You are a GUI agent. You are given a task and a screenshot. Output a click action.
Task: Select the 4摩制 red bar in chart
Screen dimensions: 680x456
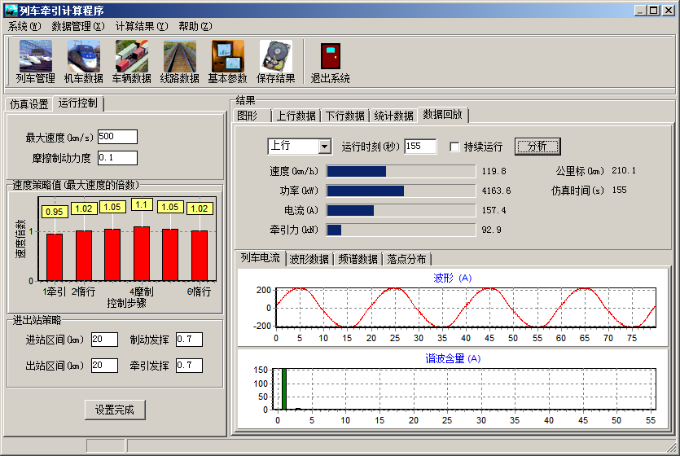(x=141, y=255)
